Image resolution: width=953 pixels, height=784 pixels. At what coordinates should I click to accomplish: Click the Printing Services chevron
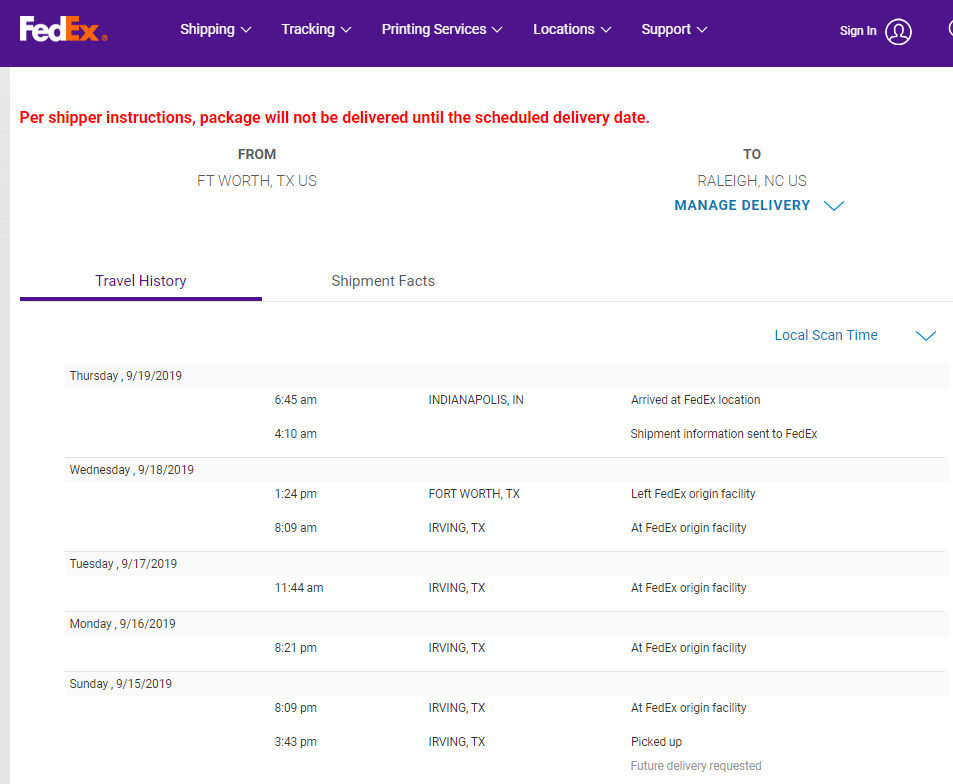click(497, 30)
